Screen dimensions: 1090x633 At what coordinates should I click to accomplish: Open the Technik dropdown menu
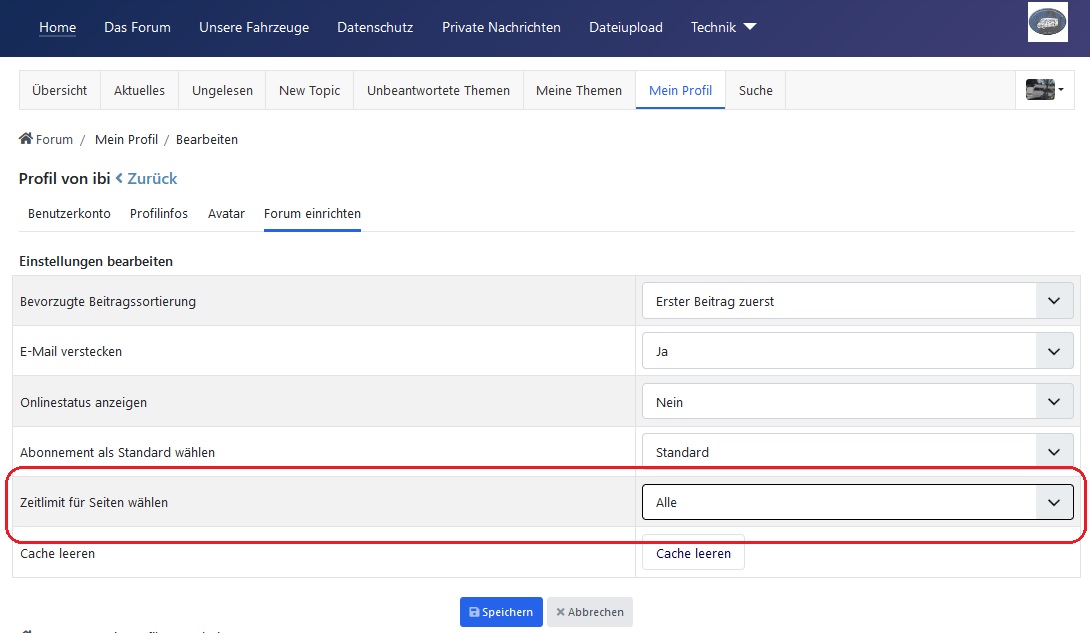[723, 27]
